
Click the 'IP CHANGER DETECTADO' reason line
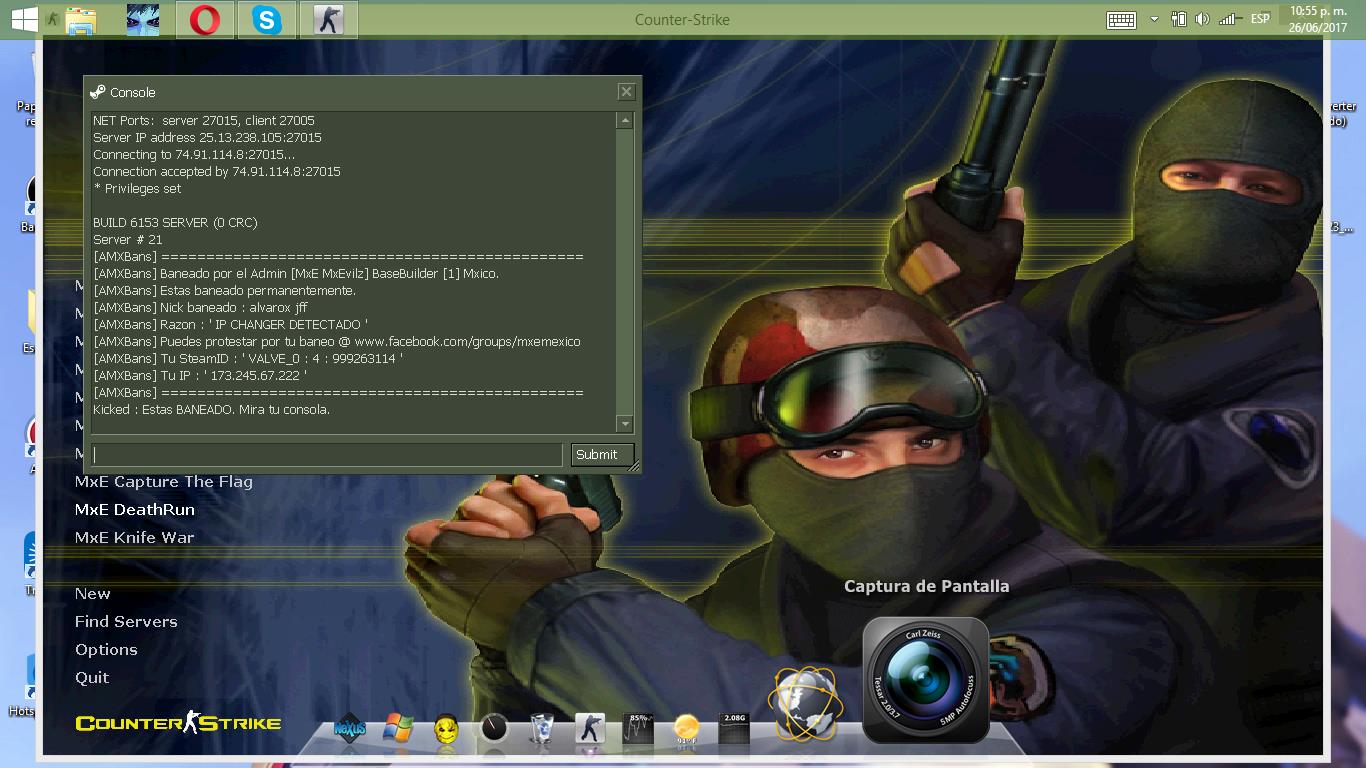click(230, 325)
